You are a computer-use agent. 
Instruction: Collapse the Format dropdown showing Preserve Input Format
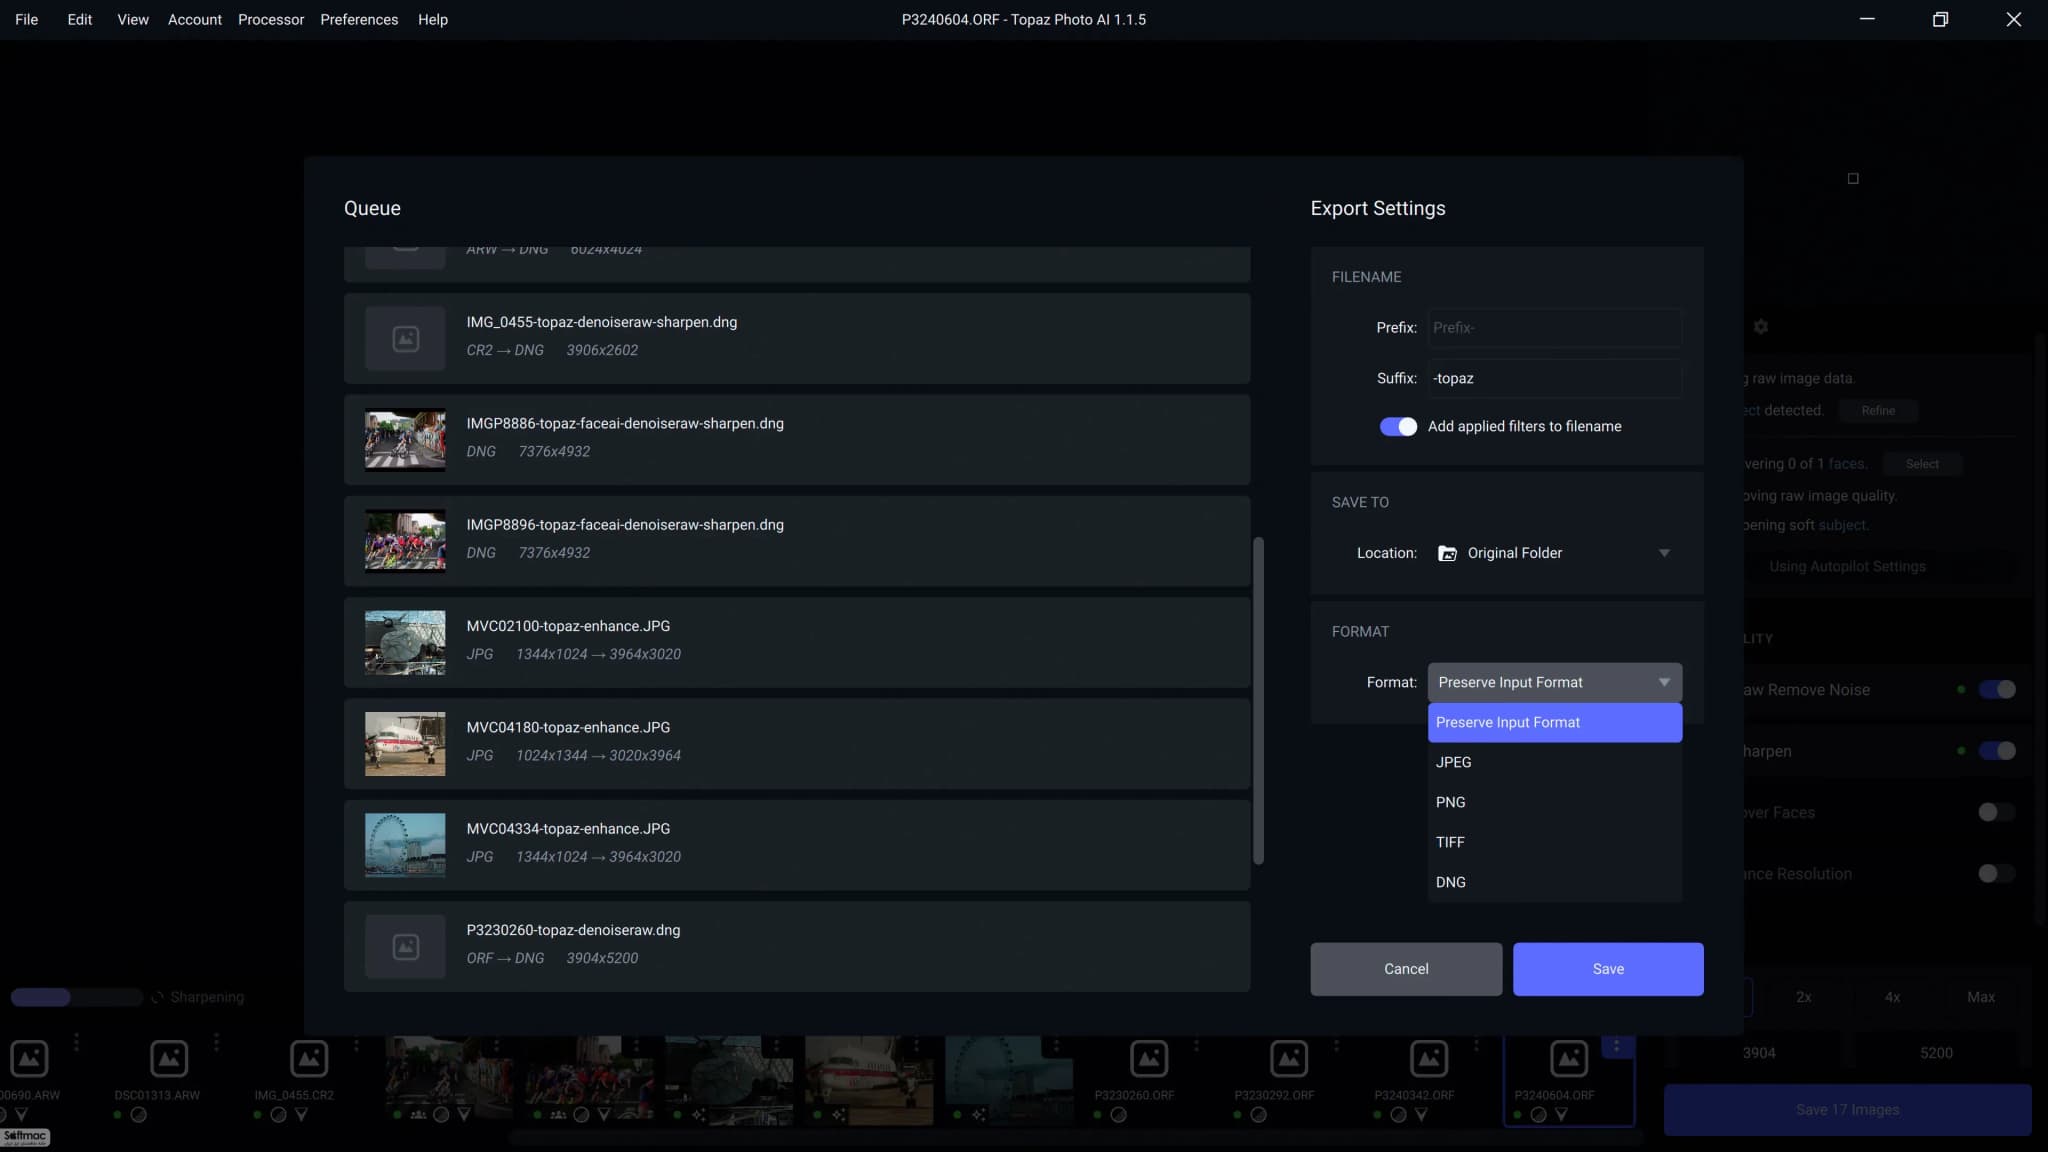click(1555, 682)
